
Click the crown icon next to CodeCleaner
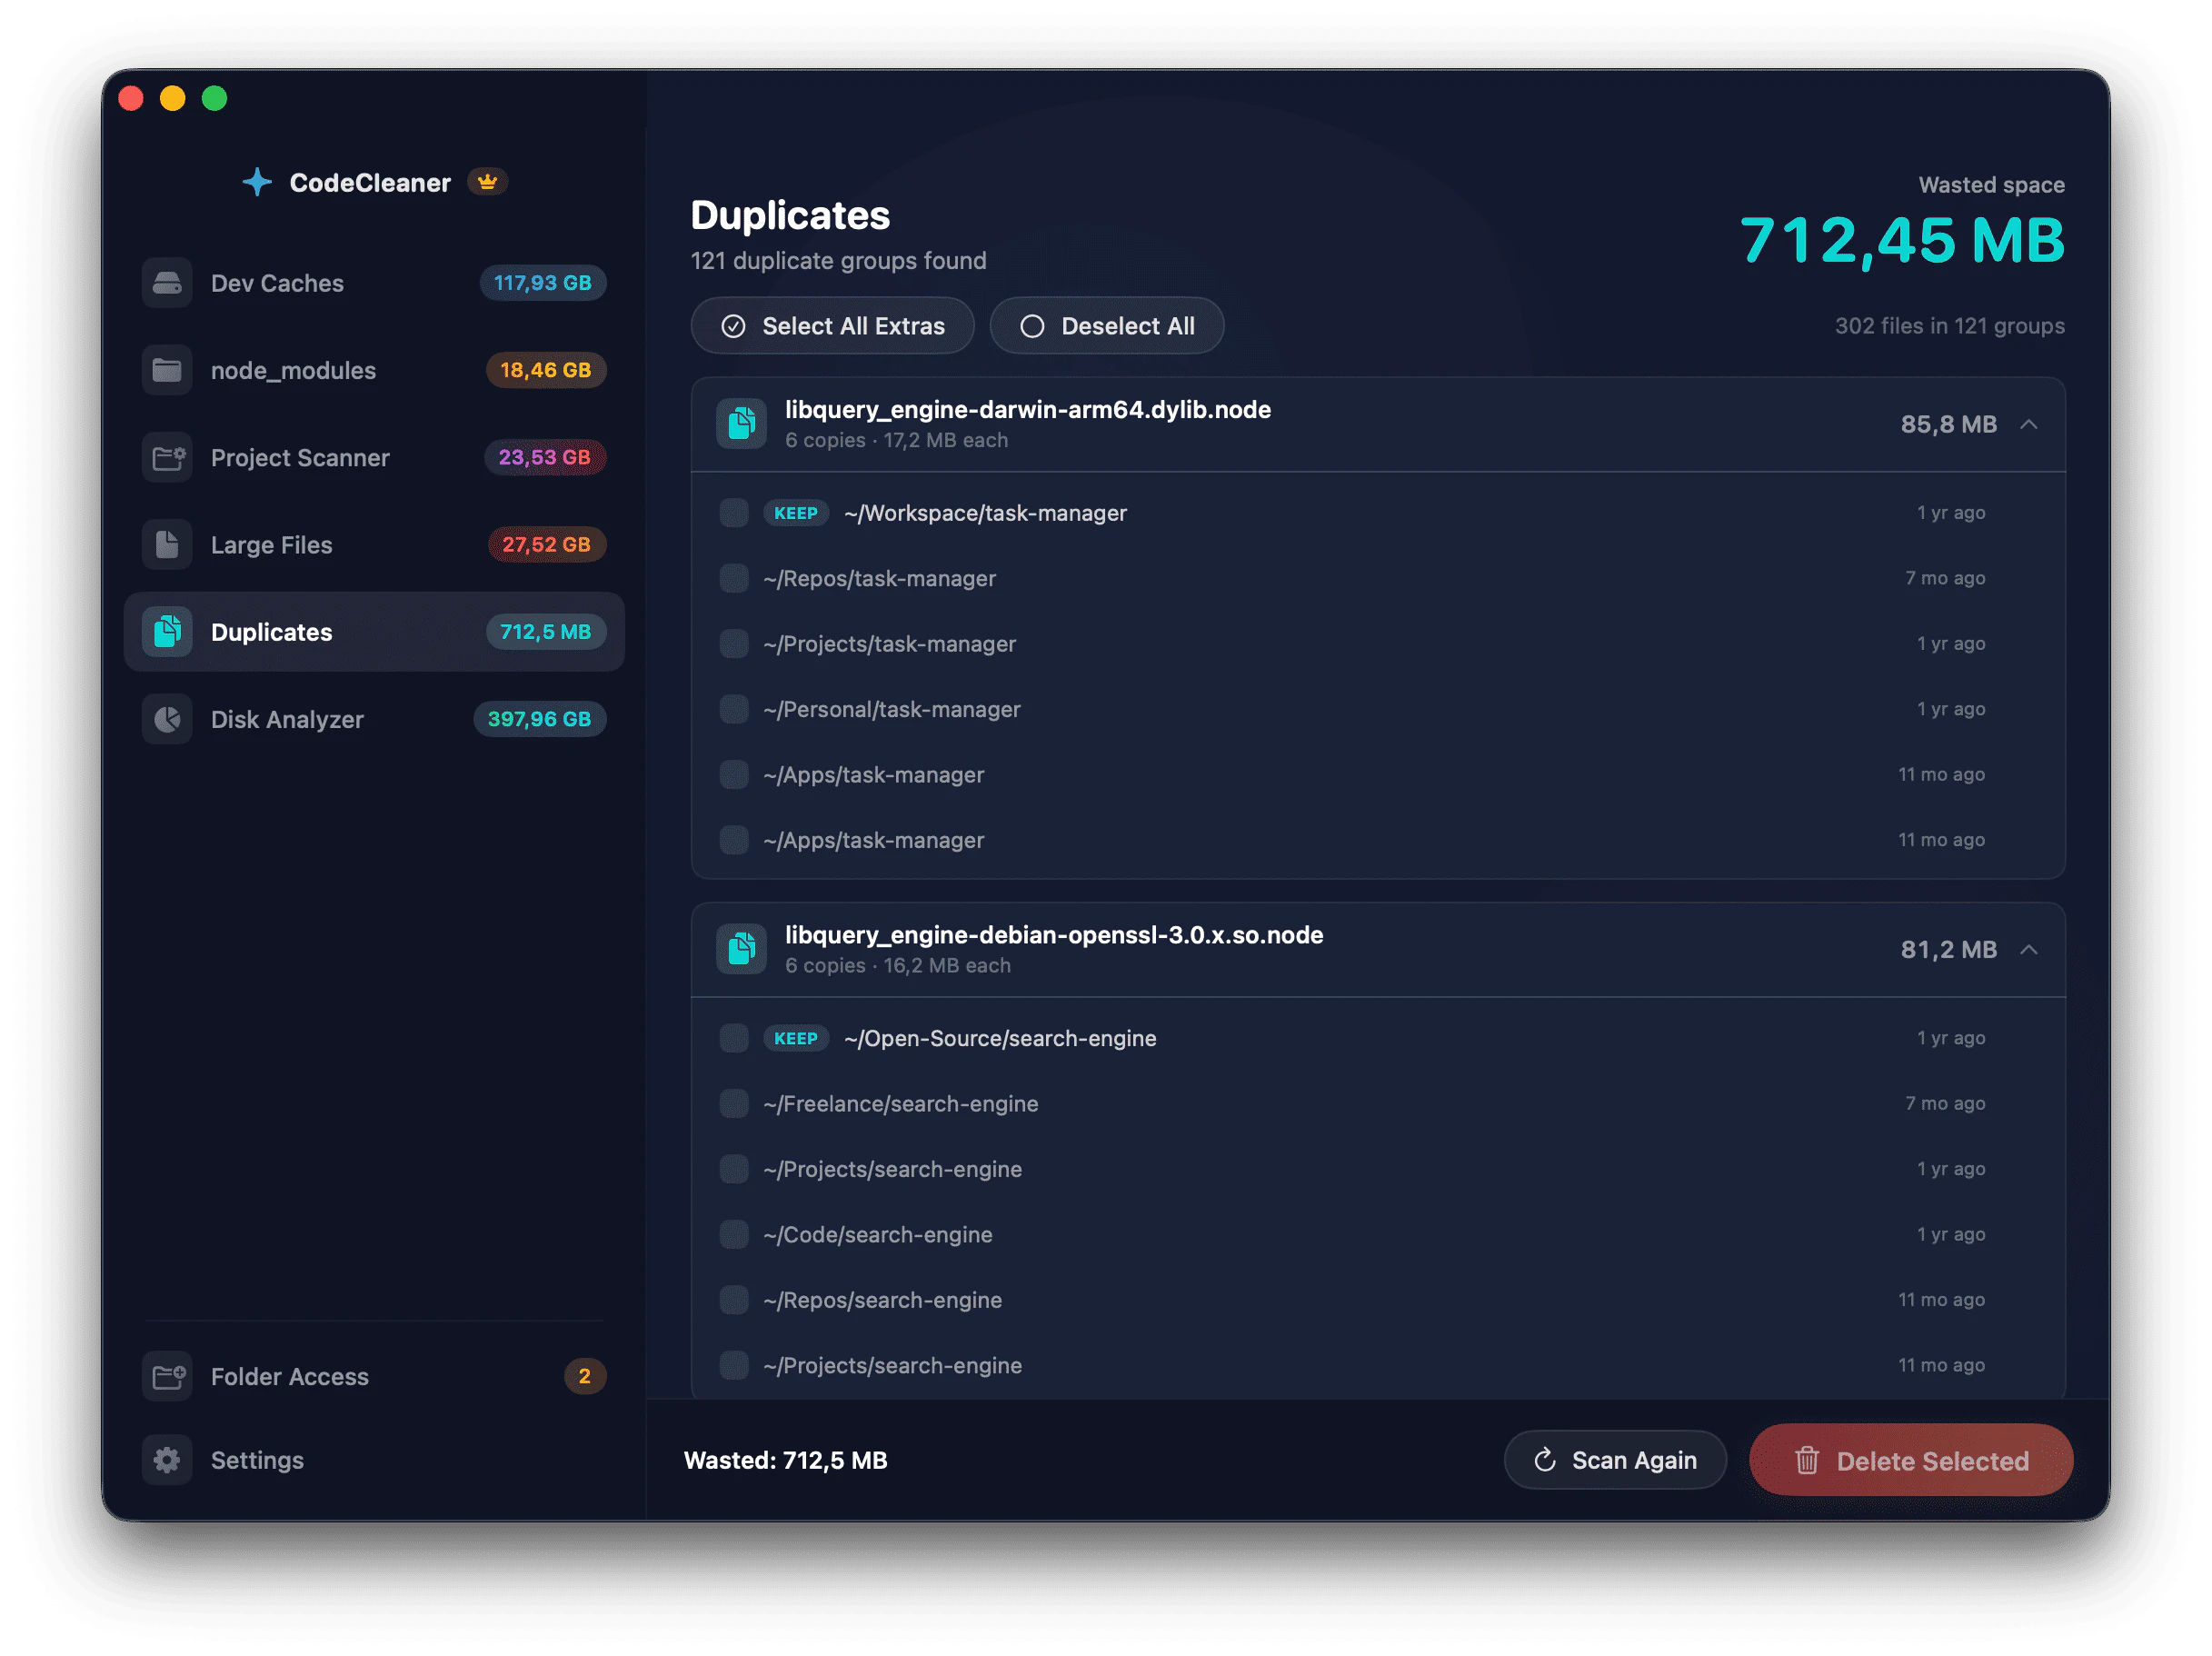(x=487, y=182)
